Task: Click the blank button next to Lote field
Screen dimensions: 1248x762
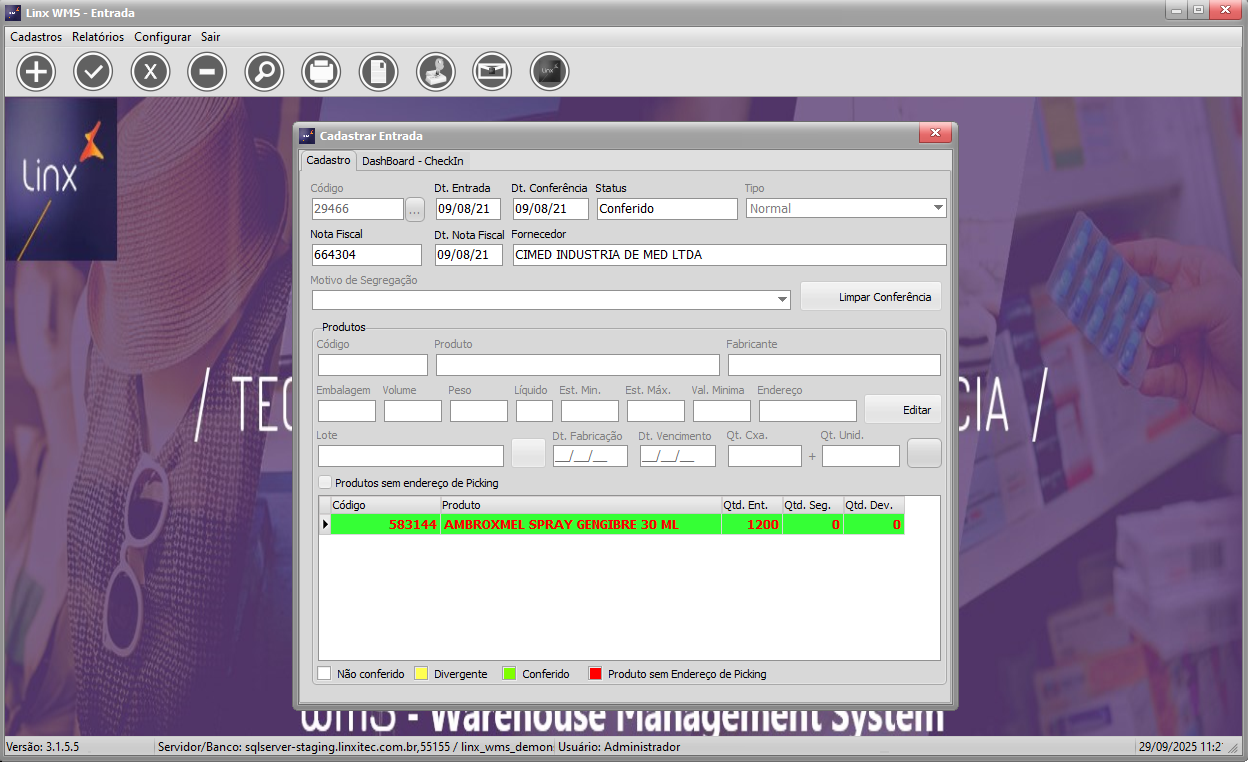Action: [528, 453]
